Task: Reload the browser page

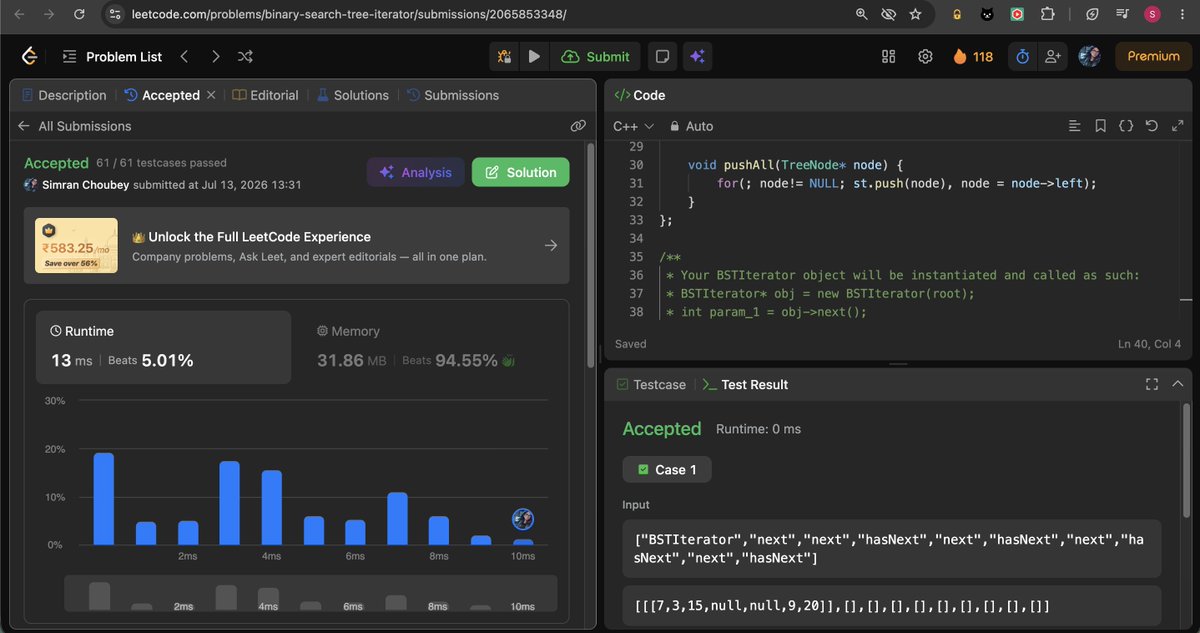Action: tap(82, 15)
